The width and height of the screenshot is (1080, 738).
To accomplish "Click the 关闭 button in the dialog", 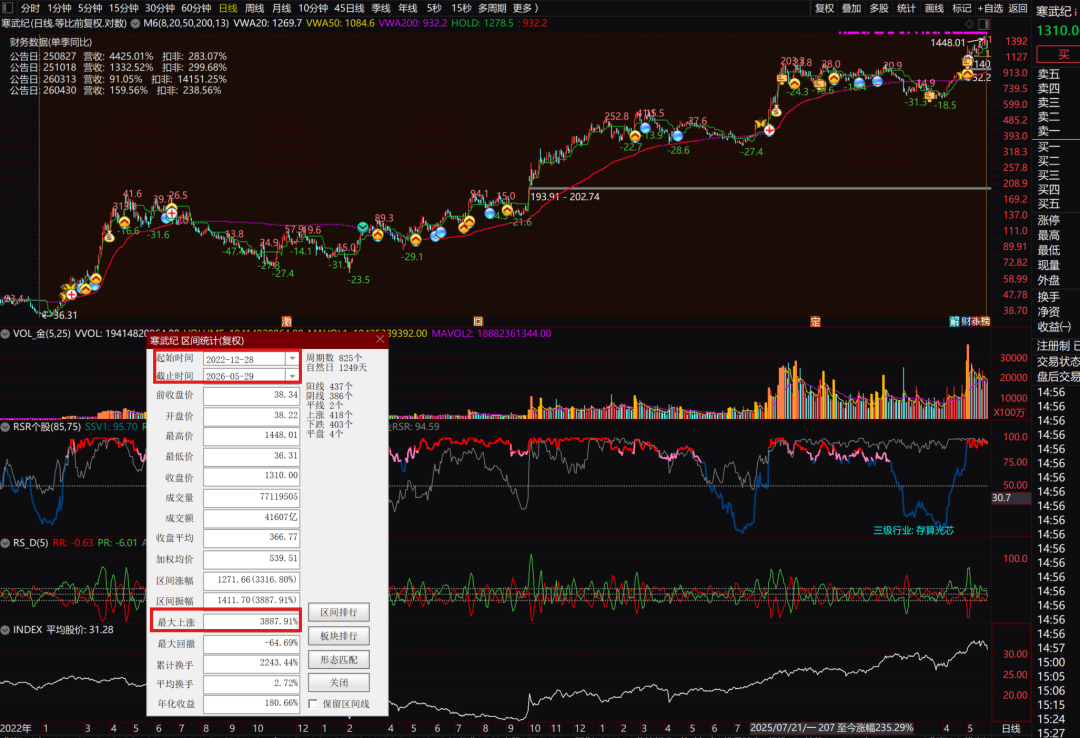I will 339,682.
